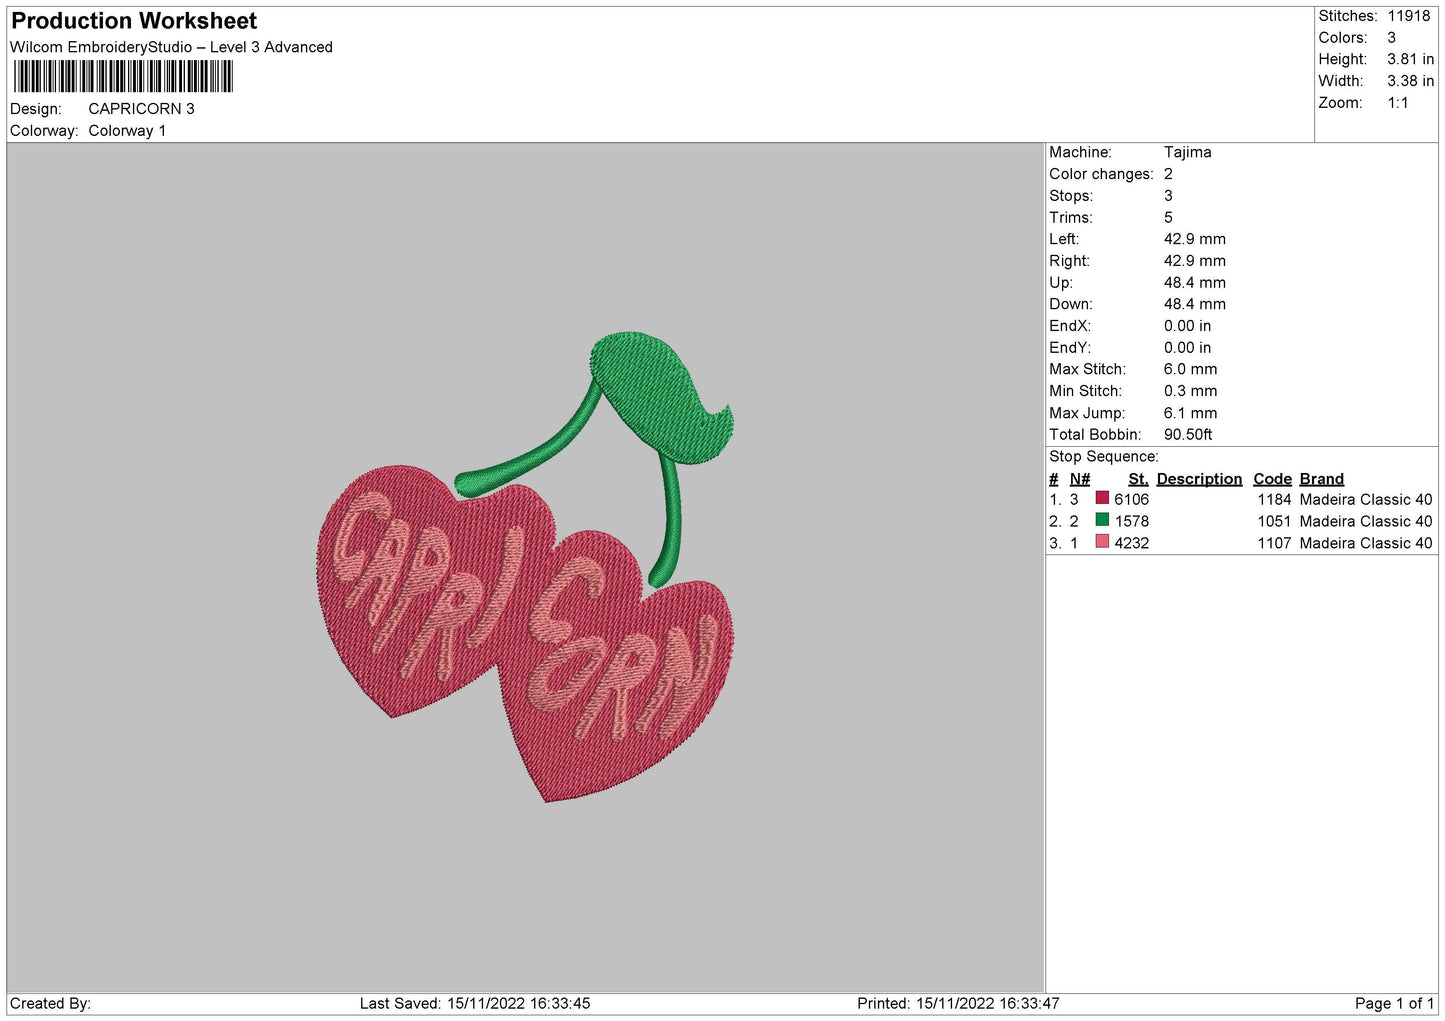The width and height of the screenshot is (1445, 1021).
Task: Click the N# column header
Action: point(1079,479)
